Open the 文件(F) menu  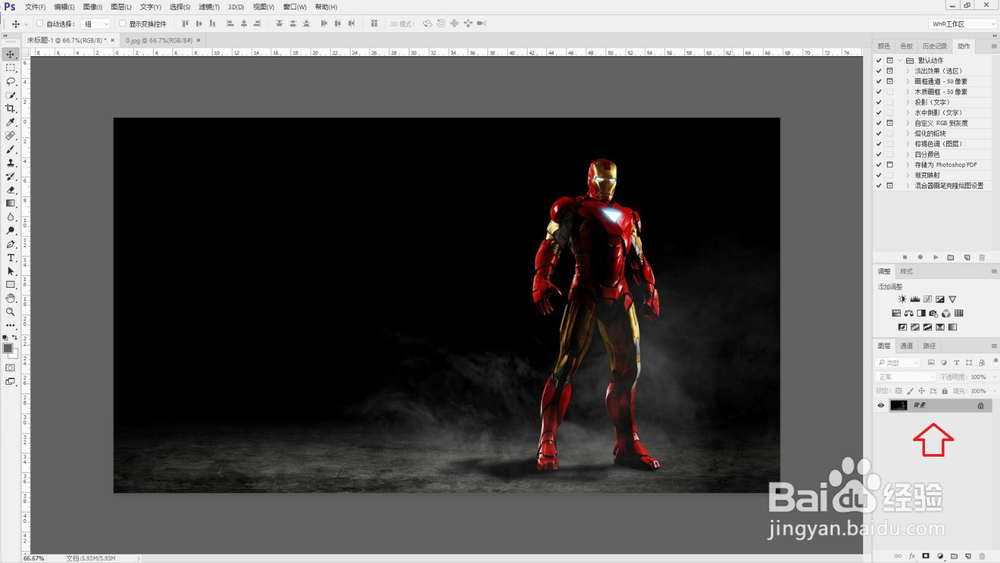click(35, 7)
